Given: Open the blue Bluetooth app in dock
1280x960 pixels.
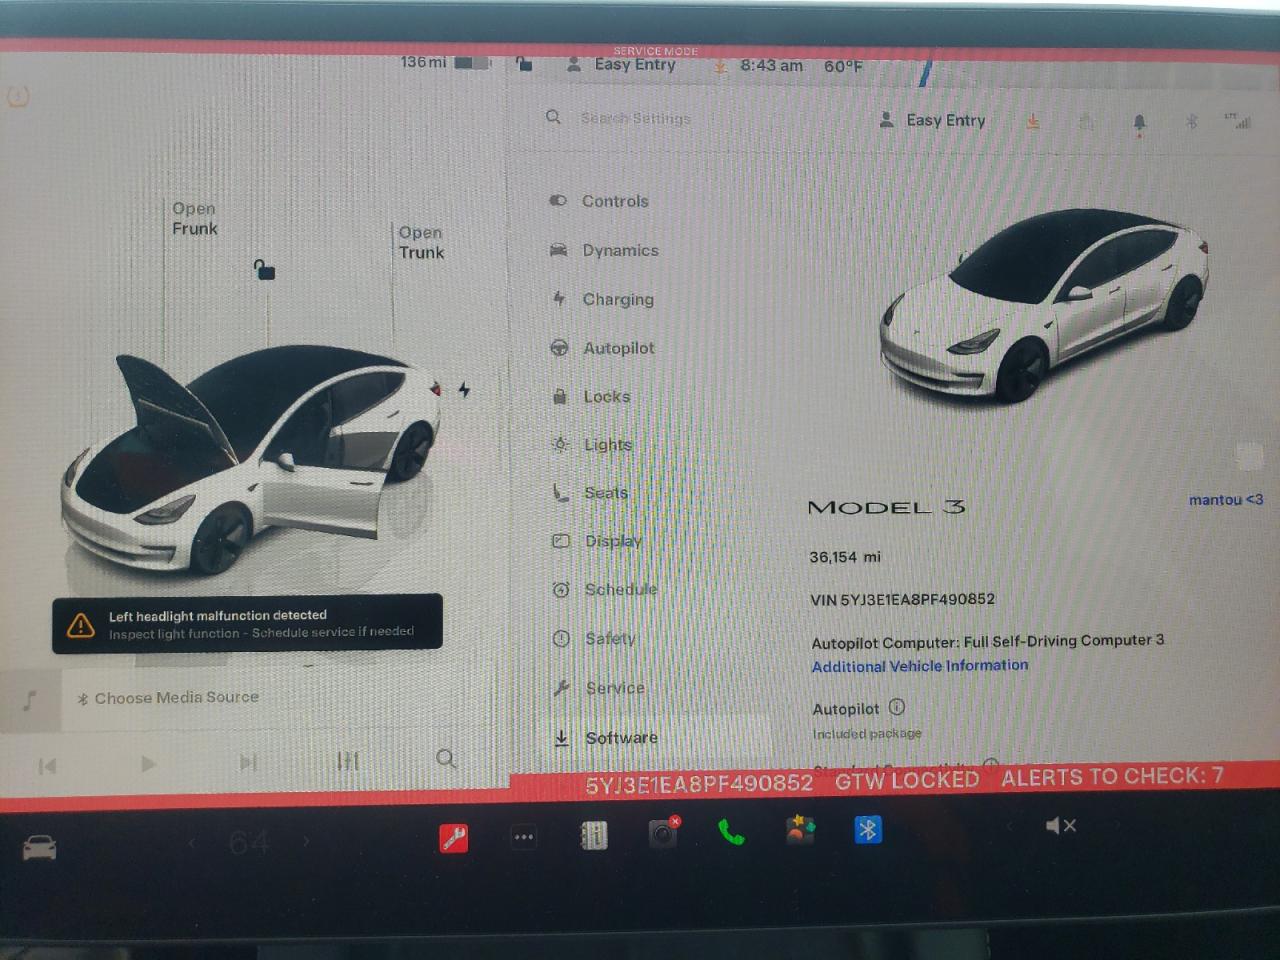Looking at the screenshot, I should coord(868,829).
